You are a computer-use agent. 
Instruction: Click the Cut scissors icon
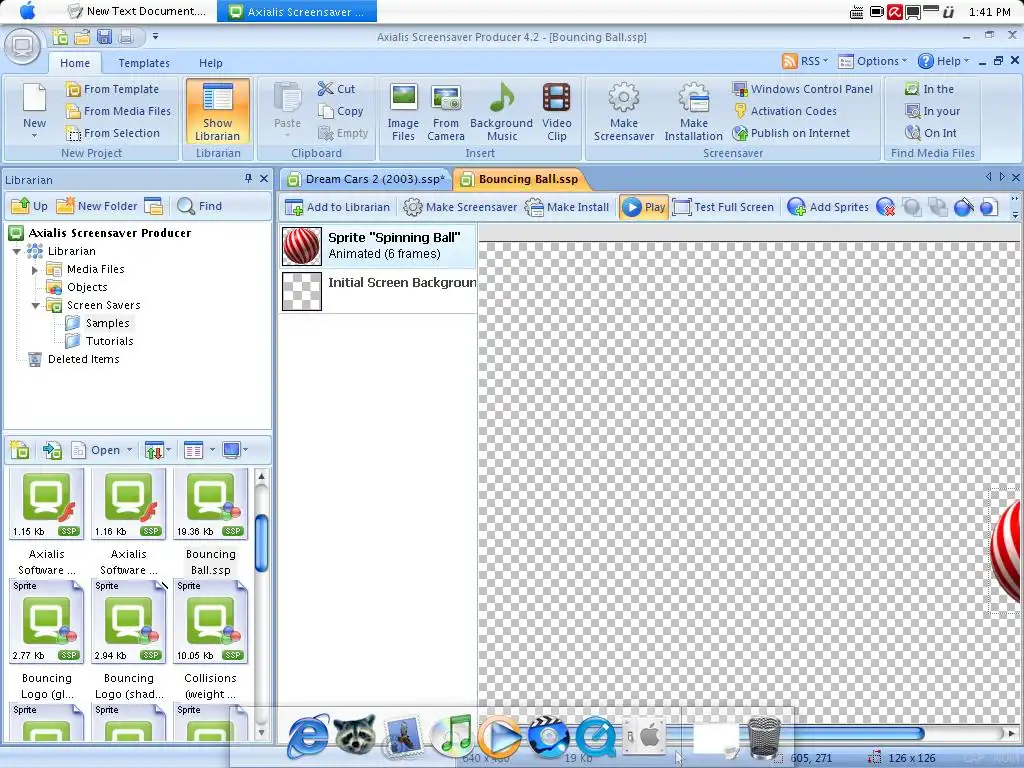(325, 89)
